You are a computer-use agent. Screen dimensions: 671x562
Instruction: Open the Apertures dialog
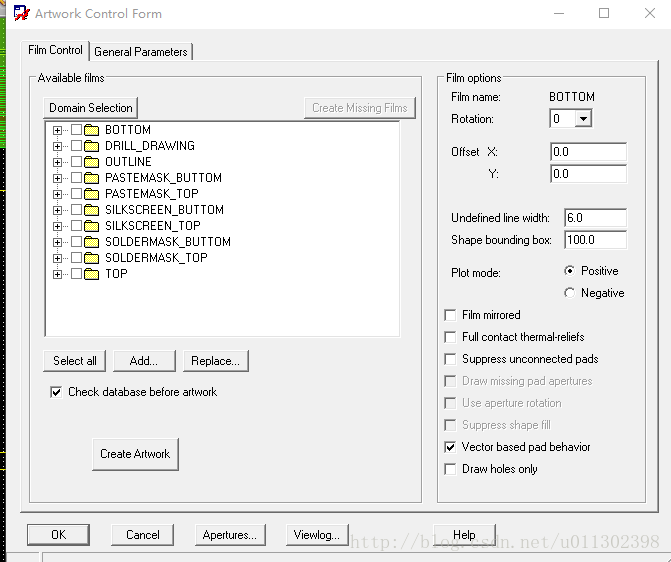229,535
